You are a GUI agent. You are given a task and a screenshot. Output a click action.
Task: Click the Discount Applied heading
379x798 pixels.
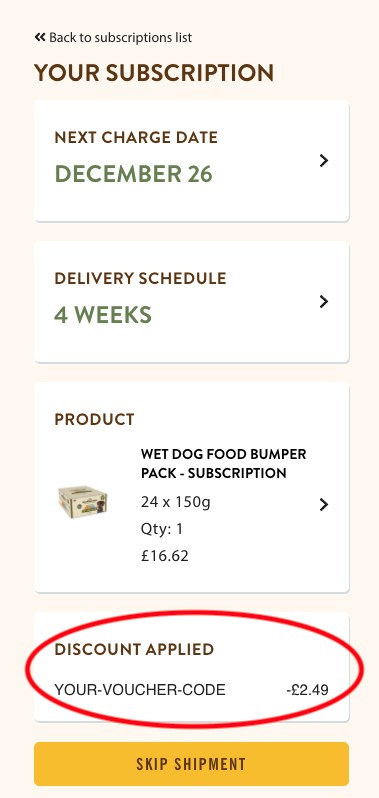point(134,649)
